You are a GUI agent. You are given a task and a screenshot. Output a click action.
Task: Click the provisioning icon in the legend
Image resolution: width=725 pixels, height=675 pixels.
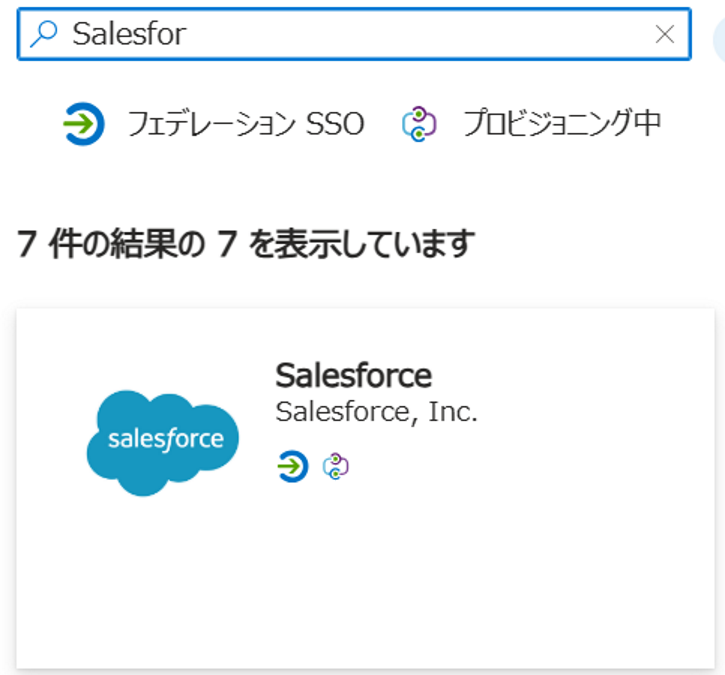420,124
